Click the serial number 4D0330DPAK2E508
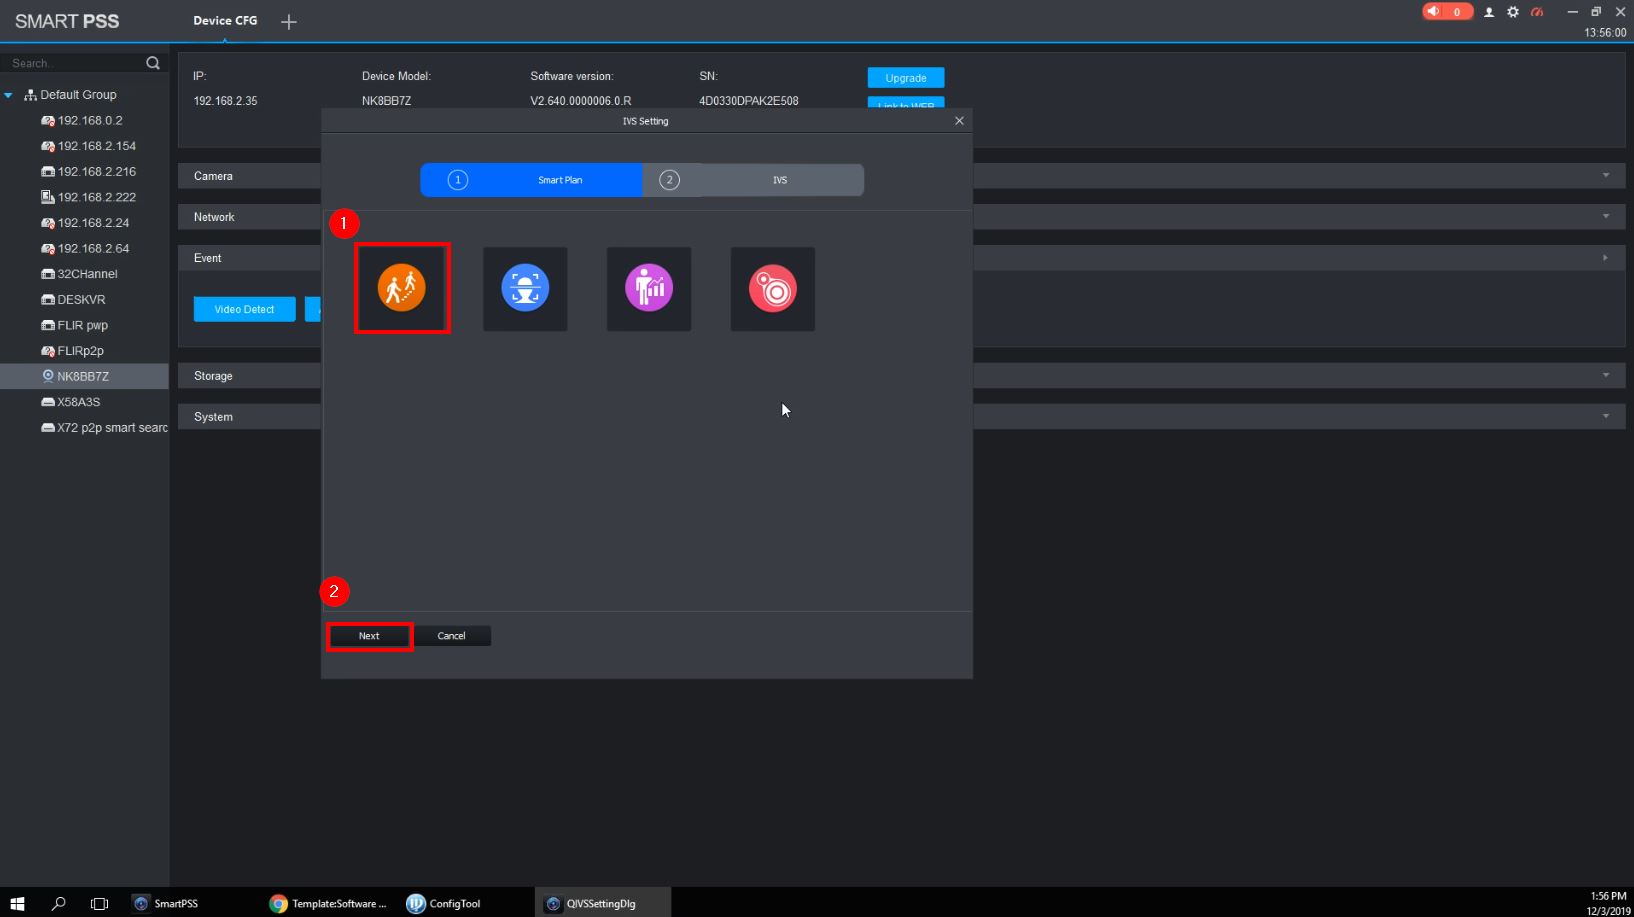 (x=749, y=101)
